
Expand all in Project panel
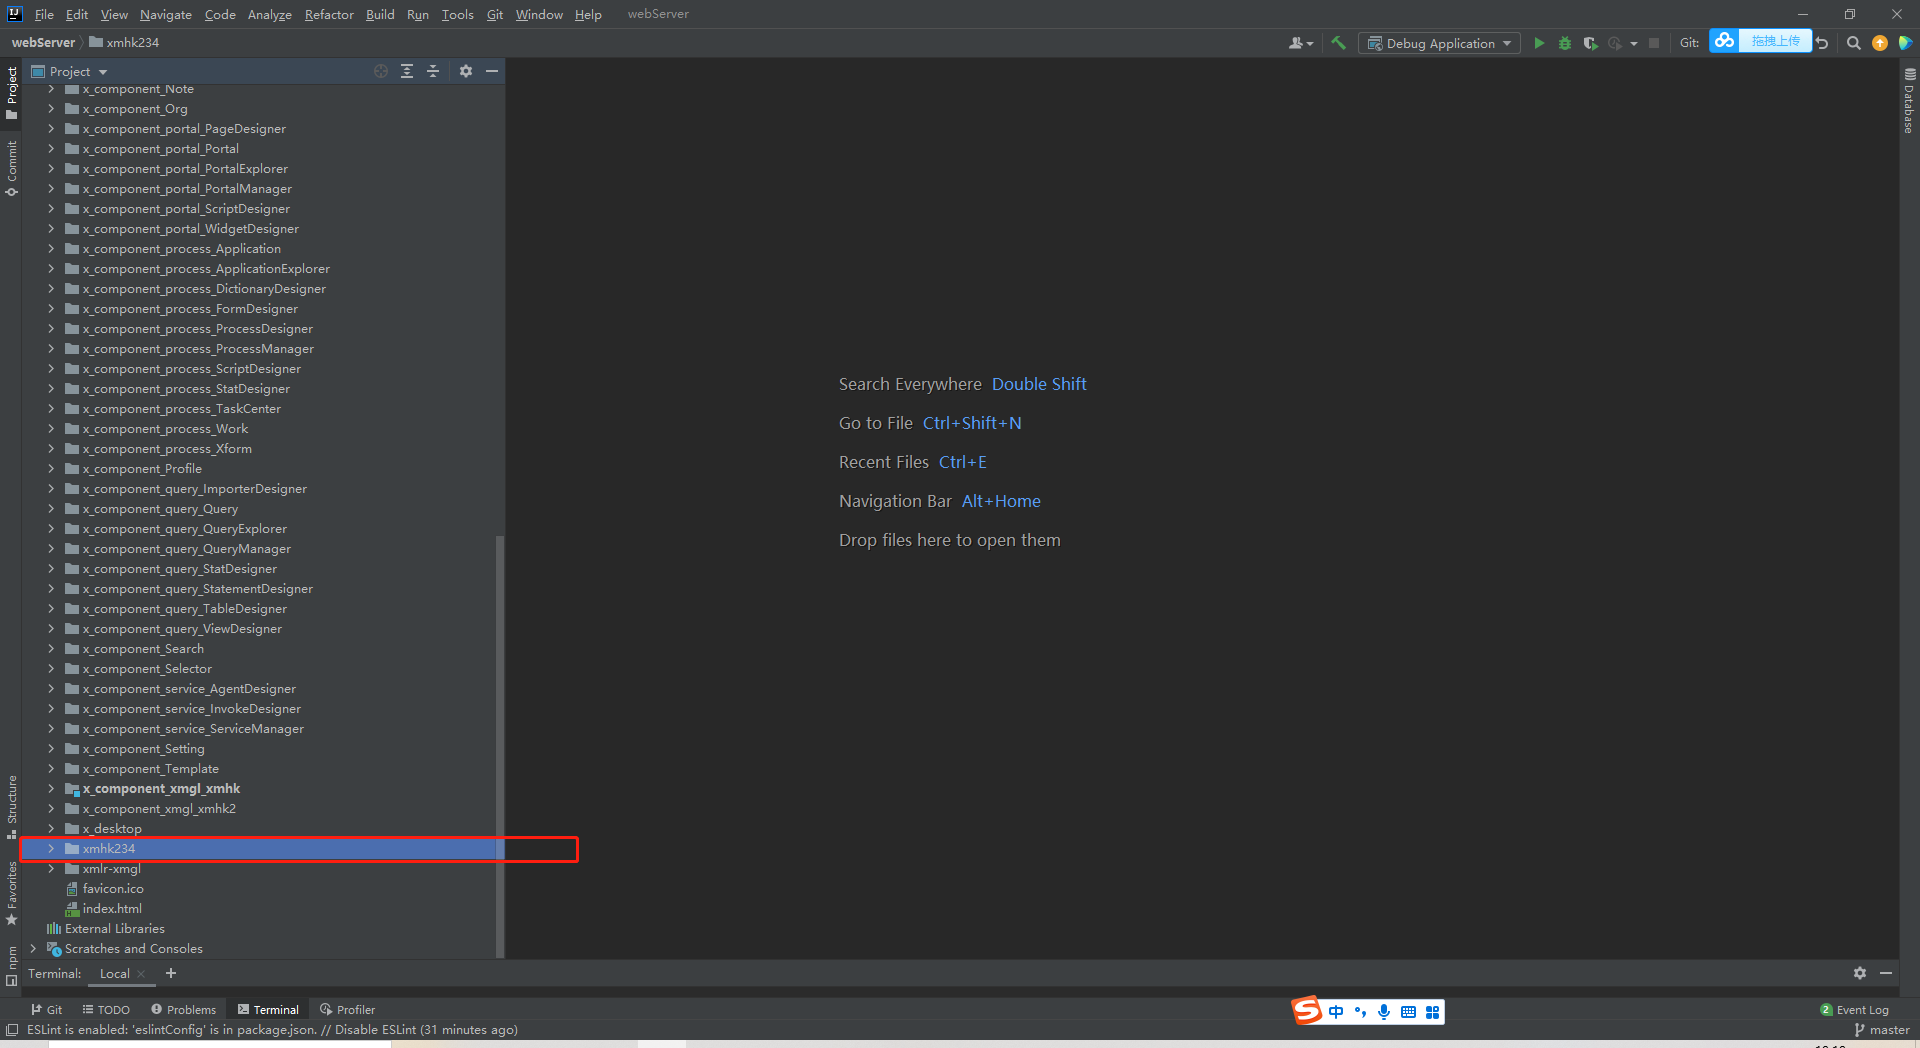point(407,71)
